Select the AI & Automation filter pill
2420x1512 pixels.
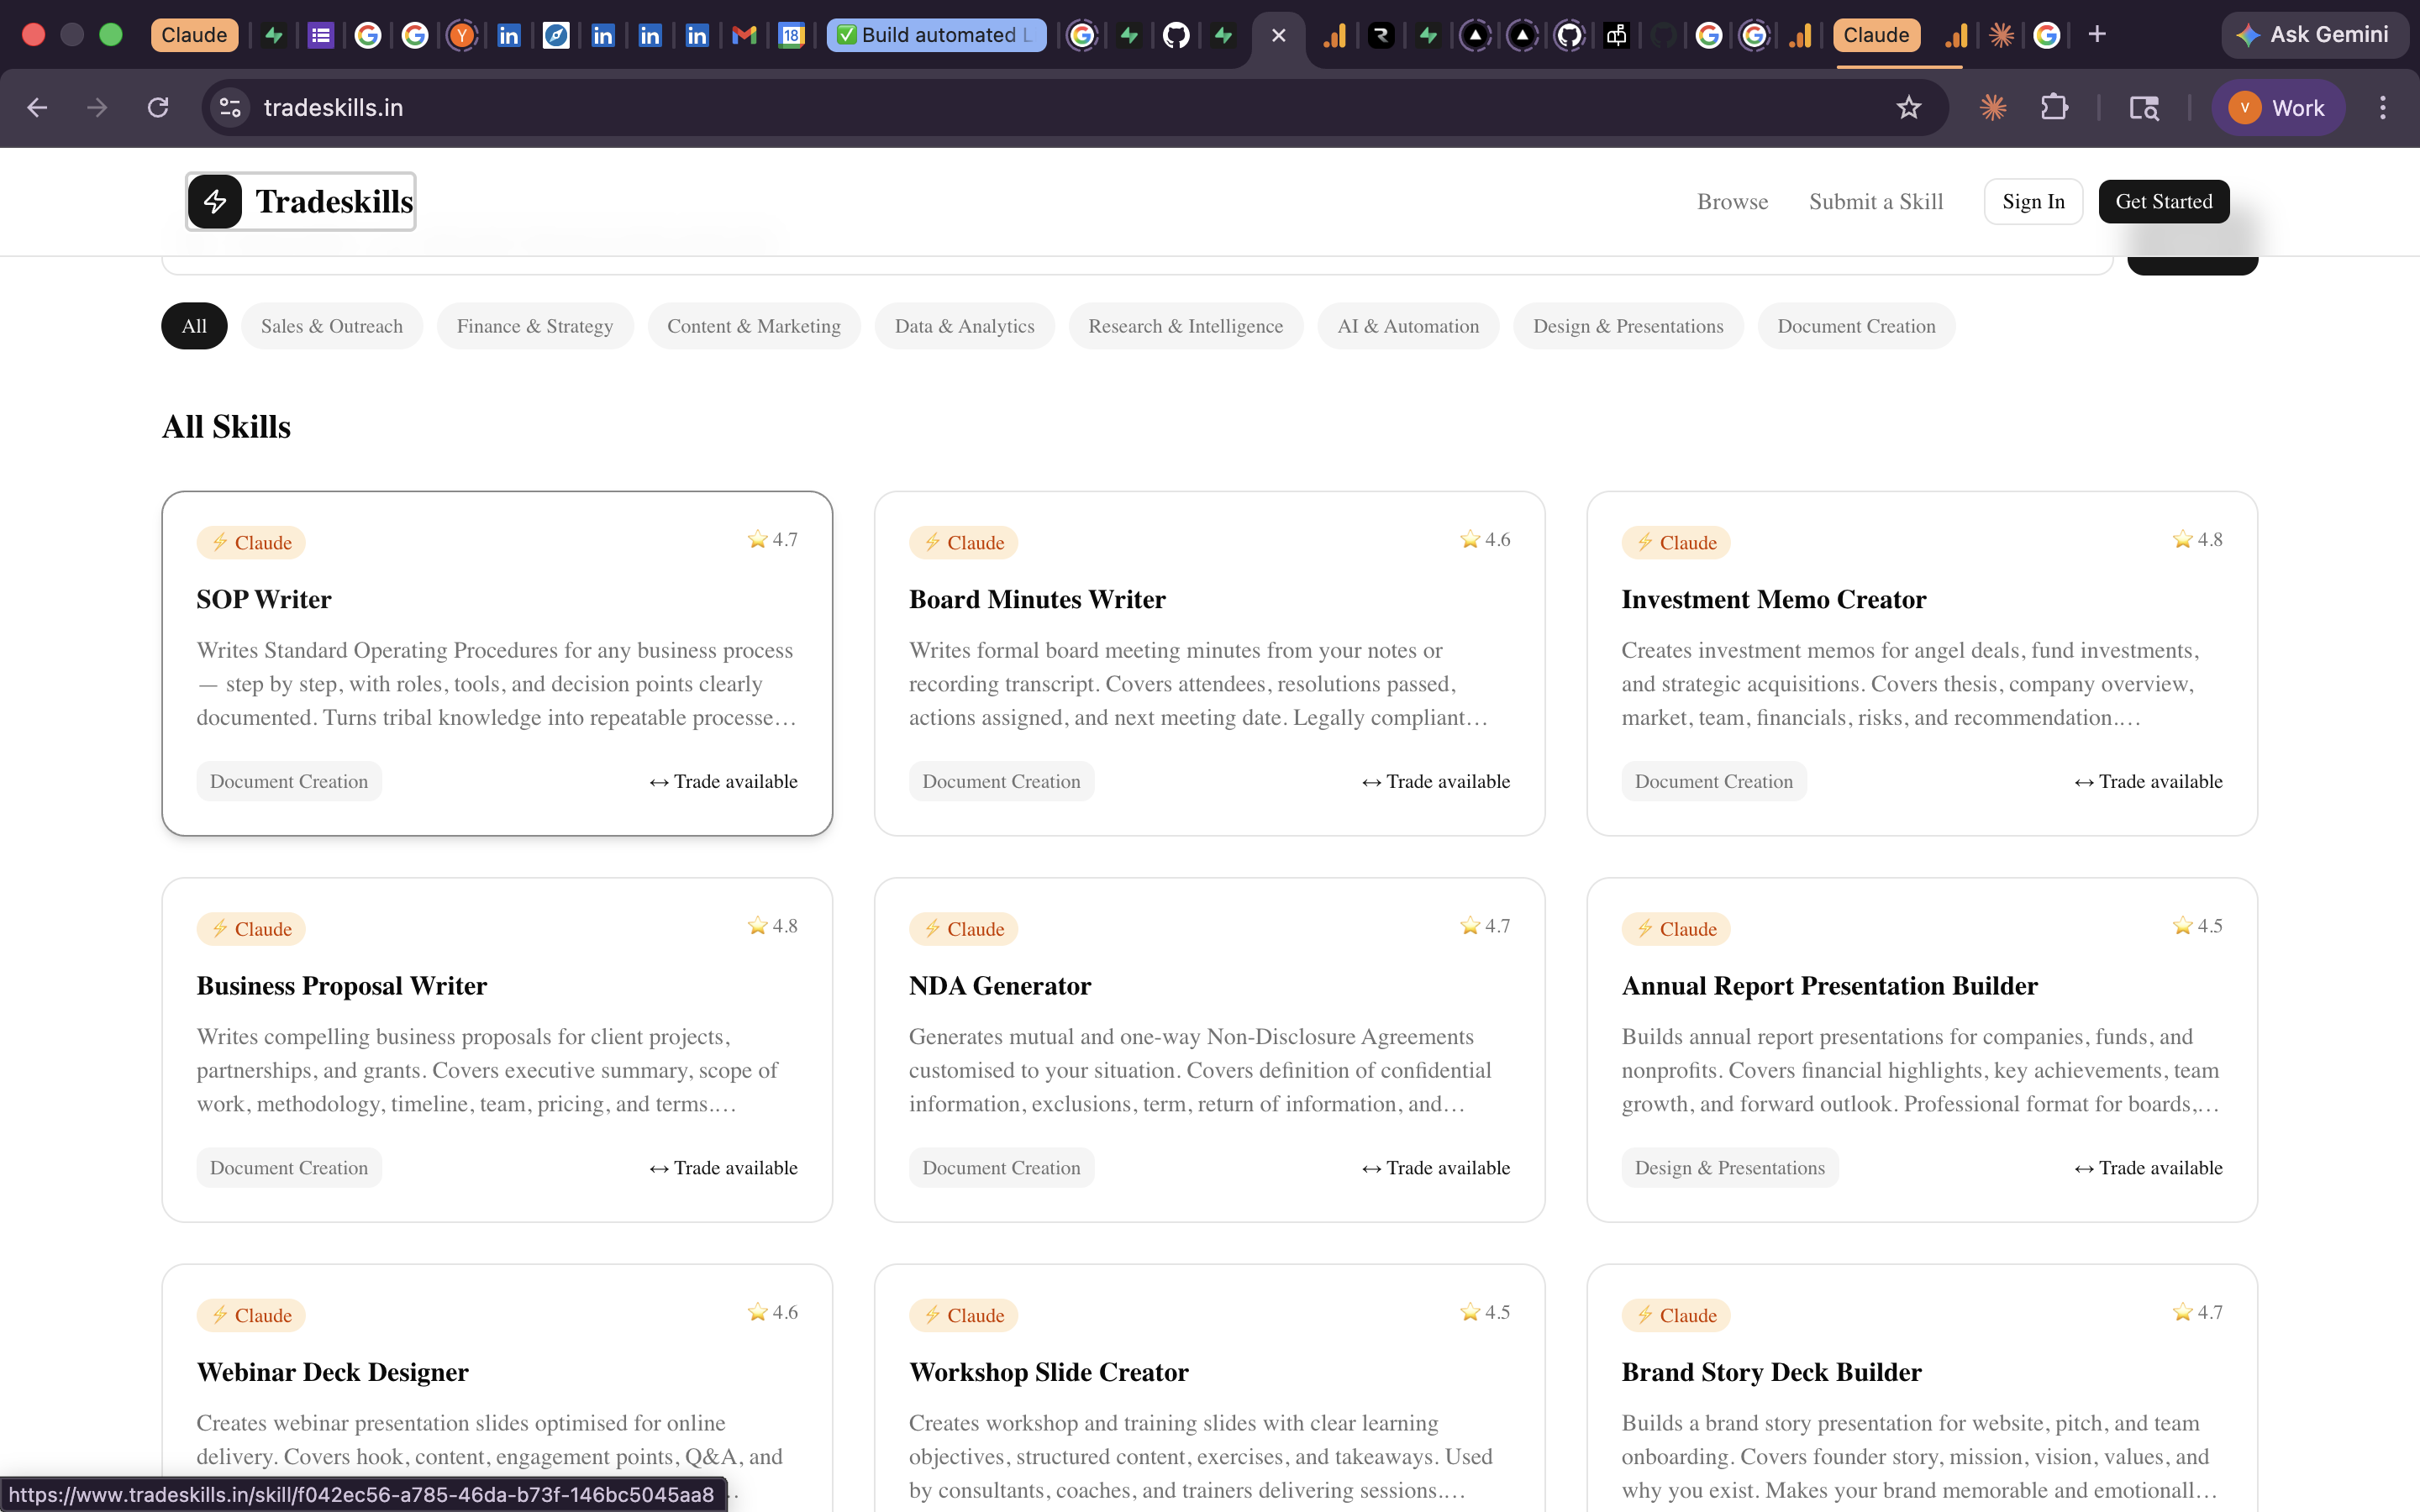(x=1407, y=325)
